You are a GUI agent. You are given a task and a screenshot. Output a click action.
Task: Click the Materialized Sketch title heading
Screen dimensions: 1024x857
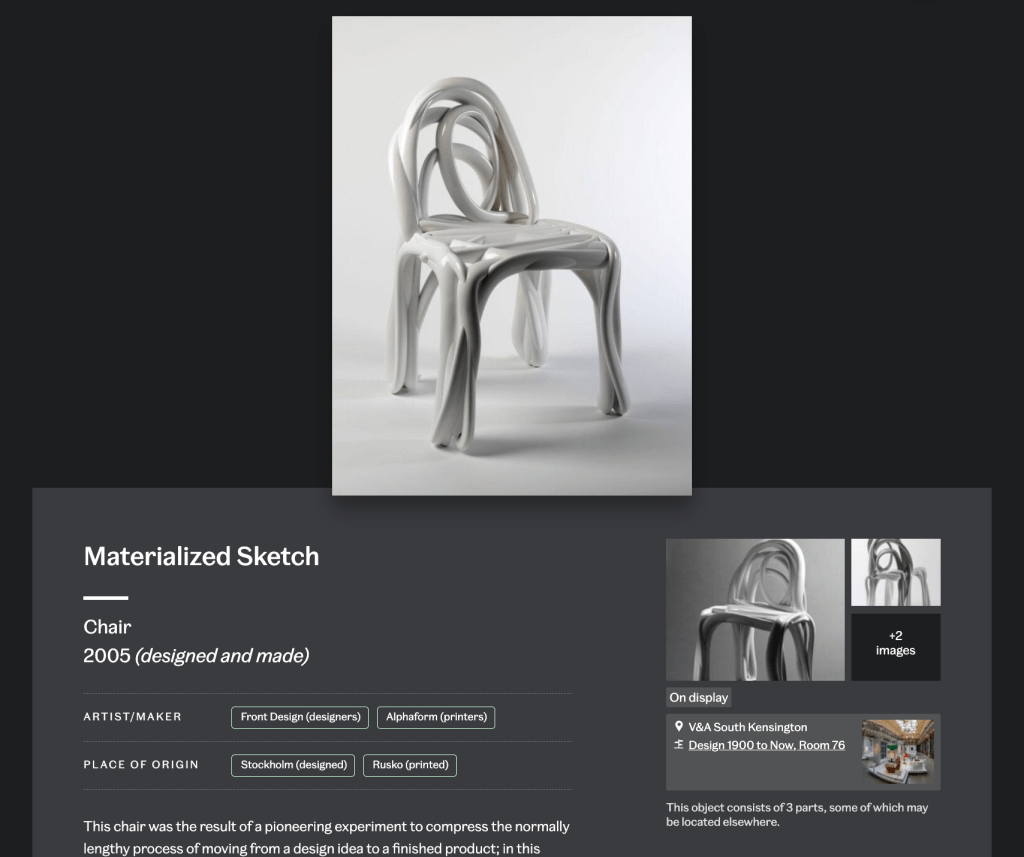[201, 557]
